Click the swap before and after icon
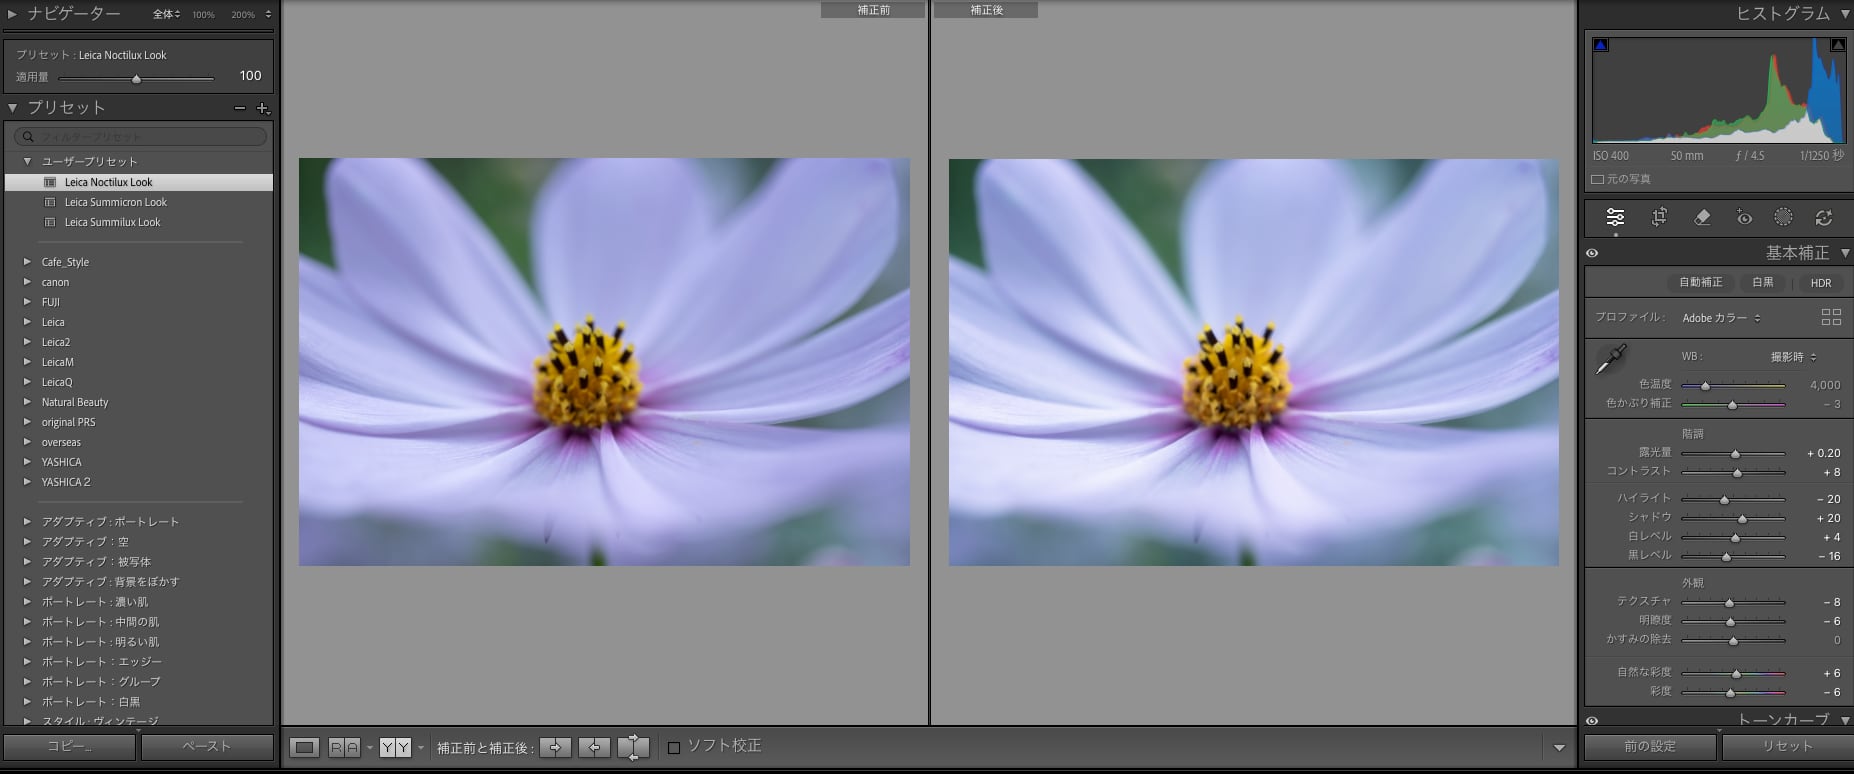Image resolution: width=1854 pixels, height=774 pixels. [633, 747]
